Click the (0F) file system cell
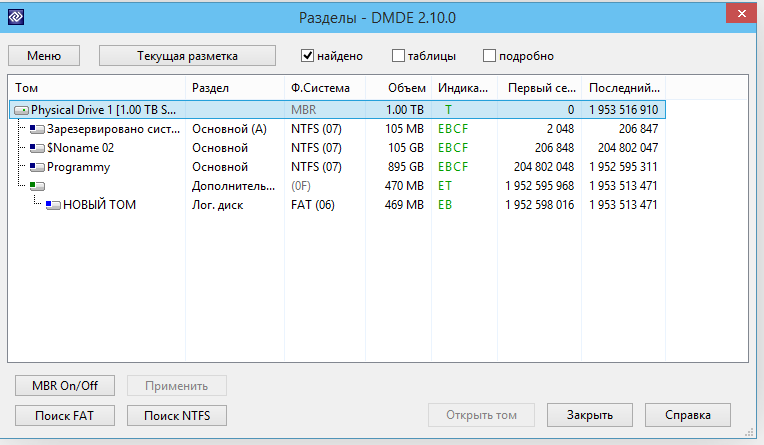Image resolution: width=764 pixels, height=445 pixels. [301, 186]
